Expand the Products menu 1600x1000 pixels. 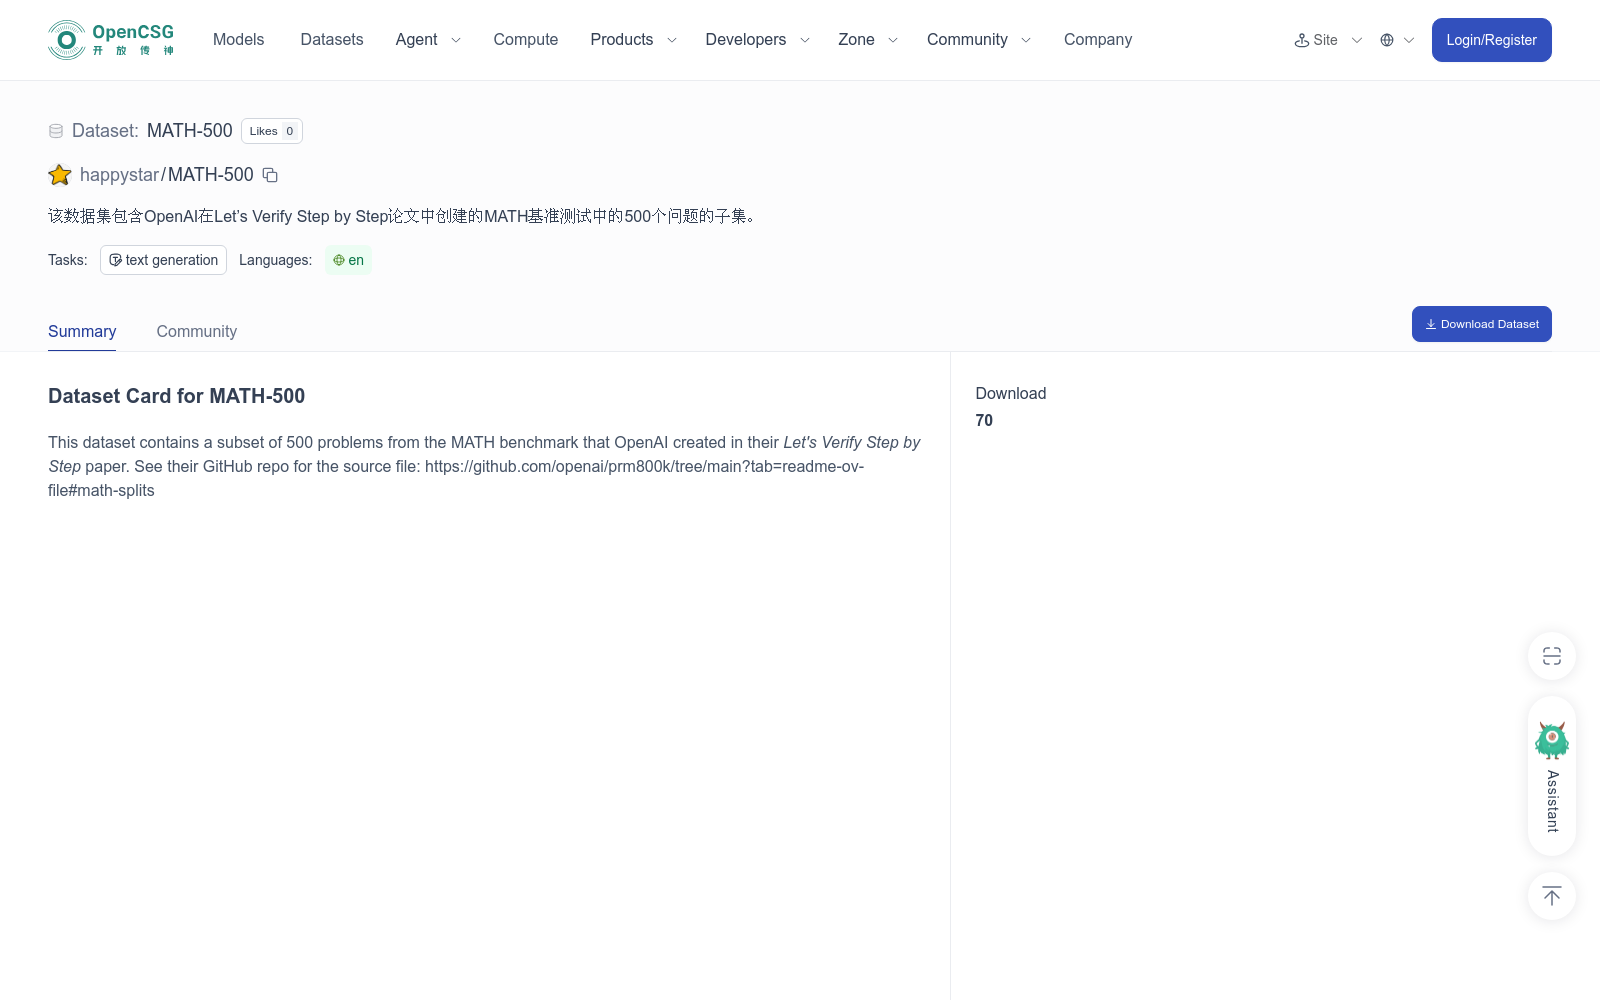point(633,40)
